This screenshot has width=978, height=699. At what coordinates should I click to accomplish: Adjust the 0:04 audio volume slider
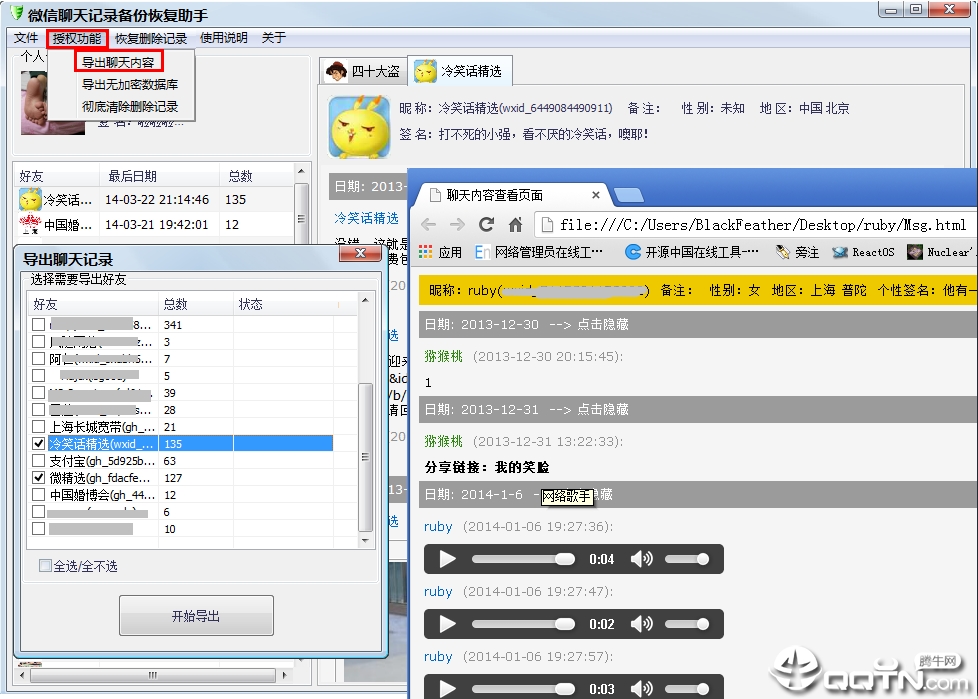pyautogui.click(x=686, y=559)
